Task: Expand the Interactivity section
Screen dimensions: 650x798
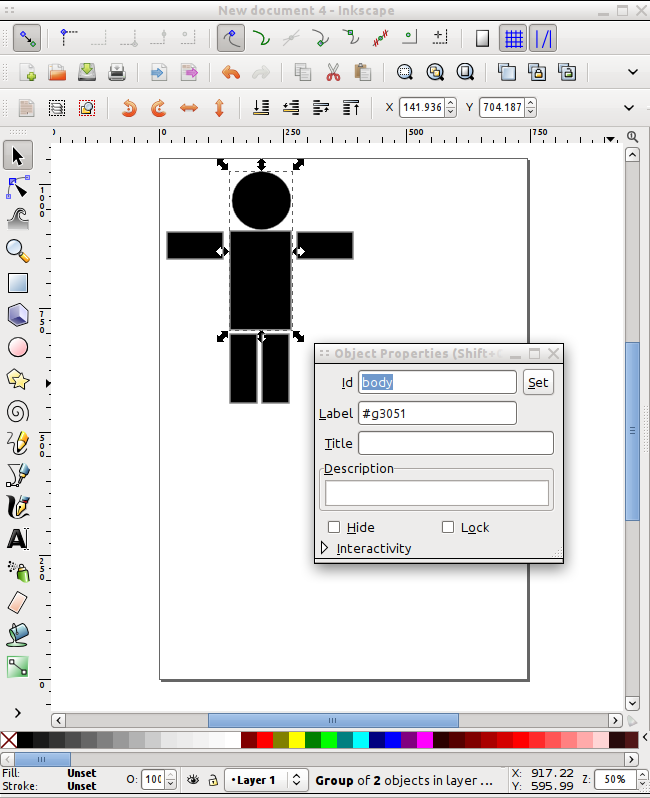Action: point(325,548)
